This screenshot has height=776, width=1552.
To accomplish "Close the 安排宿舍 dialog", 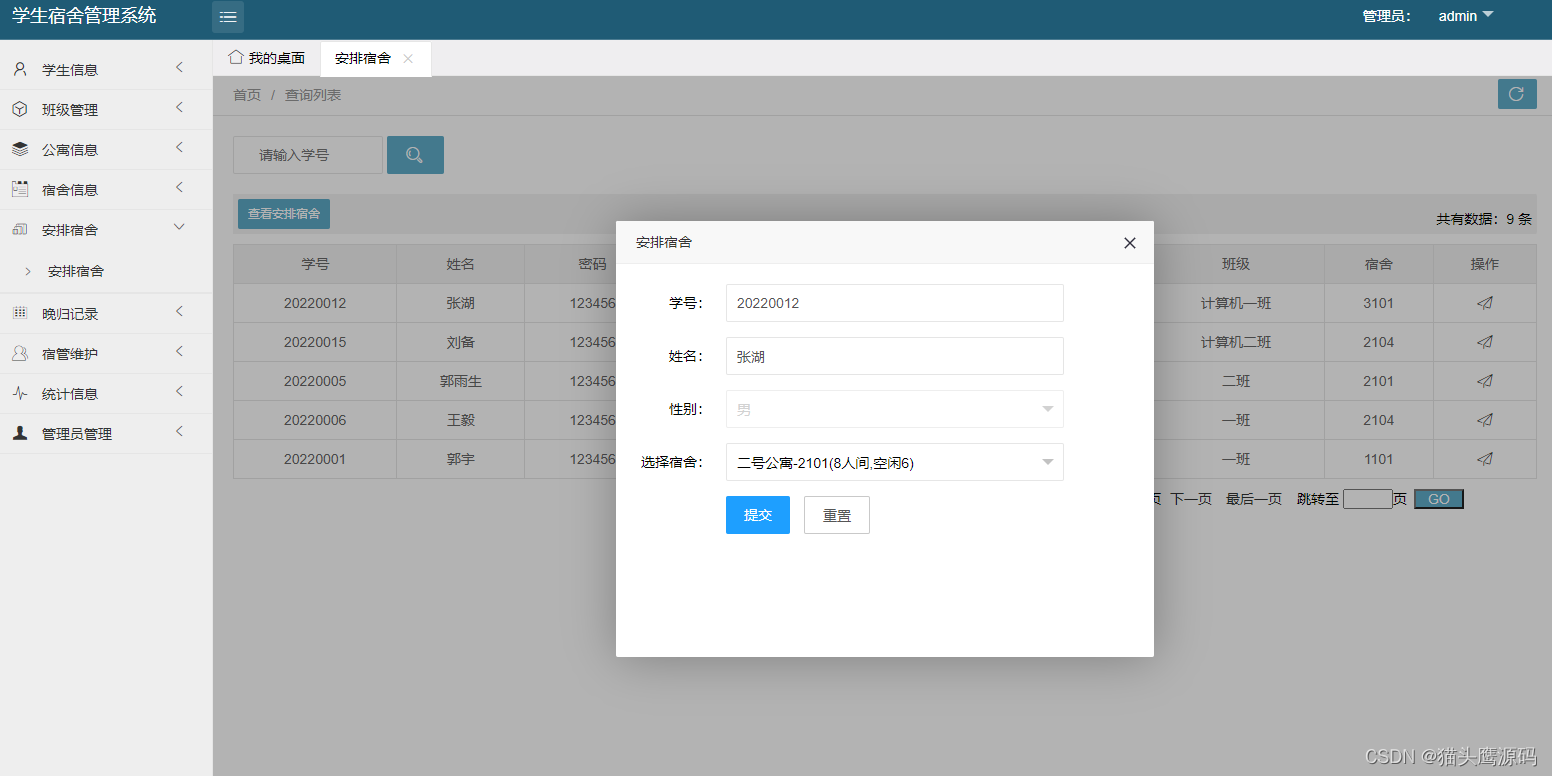I will [x=1130, y=243].
